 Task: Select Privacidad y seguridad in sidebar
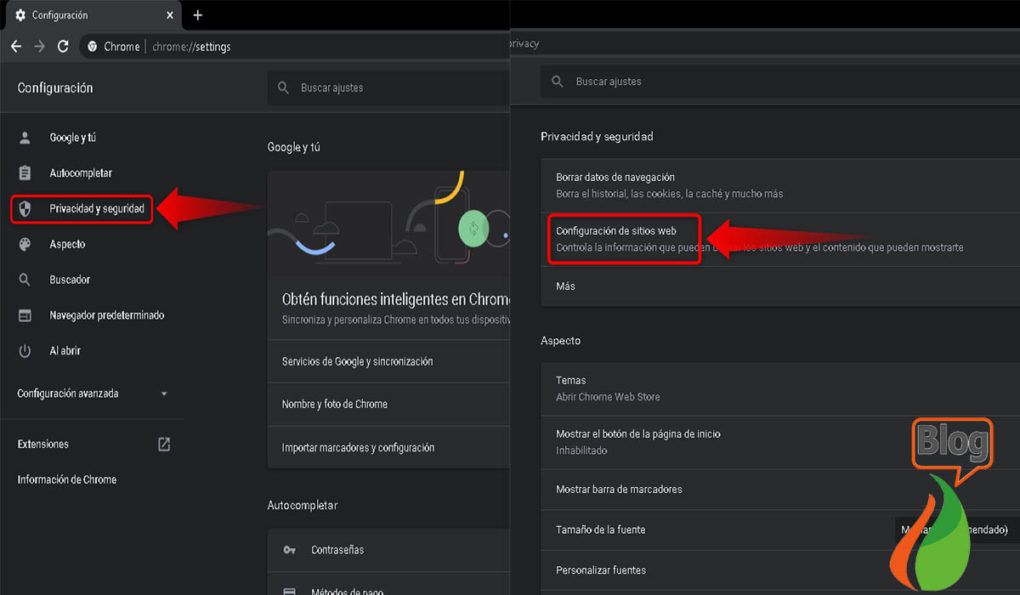point(96,209)
